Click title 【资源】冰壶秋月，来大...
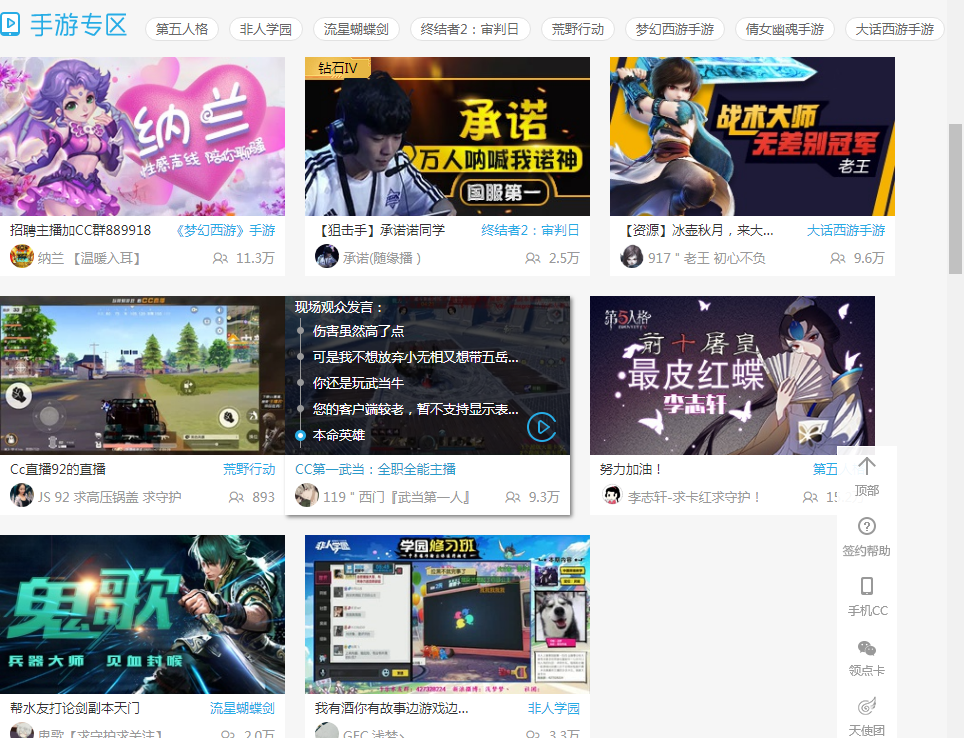The width and height of the screenshot is (964, 738). (x=697, y=231)
